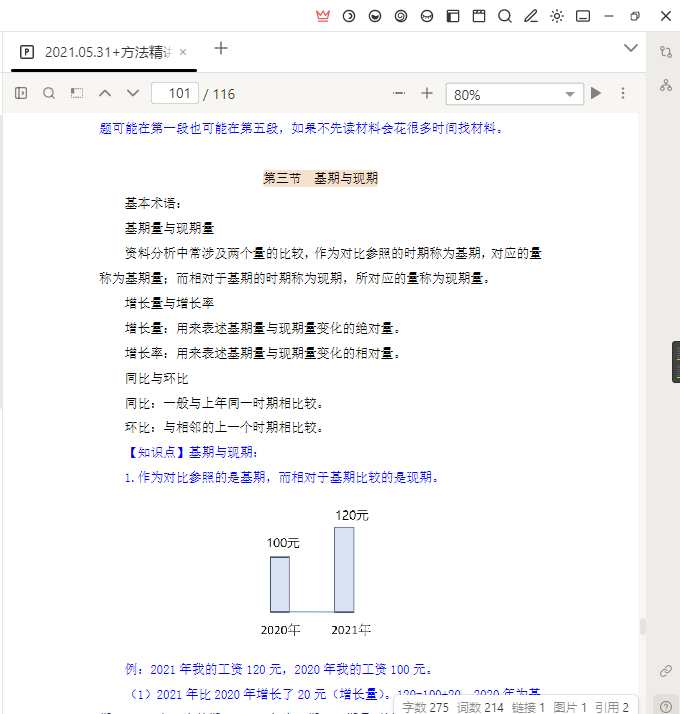Start presentation play button
Image resolution: width=680 pixels, height=714 pixels.
596,93
